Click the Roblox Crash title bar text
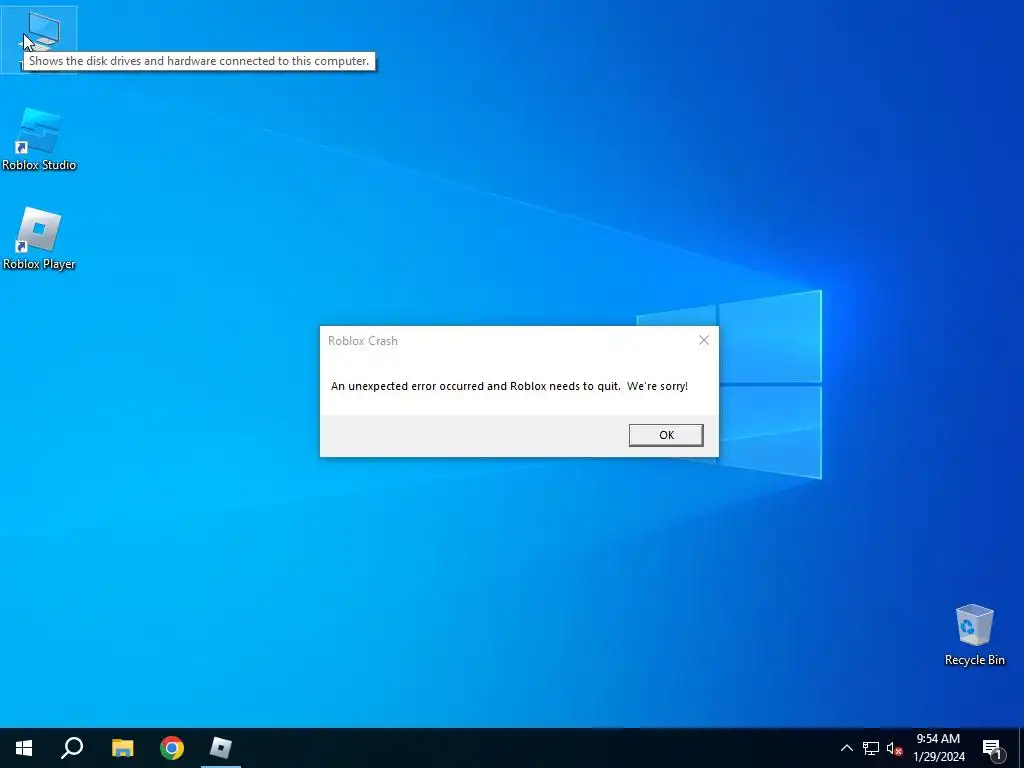This screenshot has width=1024, height=768. pos(362,341)
